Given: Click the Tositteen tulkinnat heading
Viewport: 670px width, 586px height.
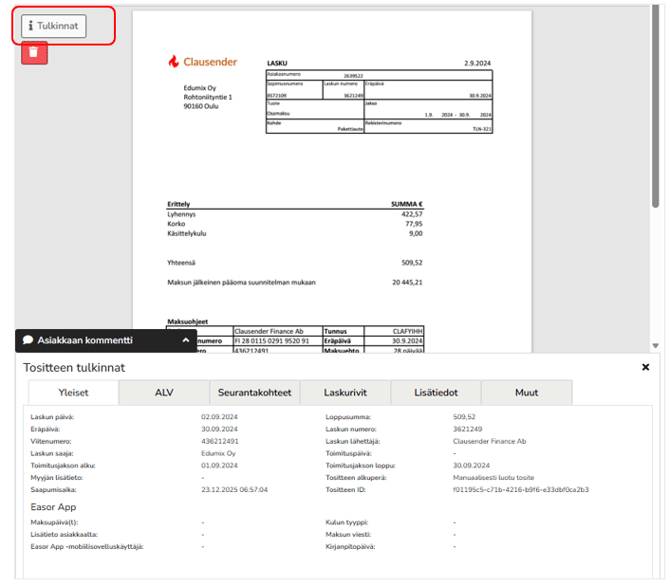Looking at the screenshot, I should pyautogui.click(x=74, y=368).
